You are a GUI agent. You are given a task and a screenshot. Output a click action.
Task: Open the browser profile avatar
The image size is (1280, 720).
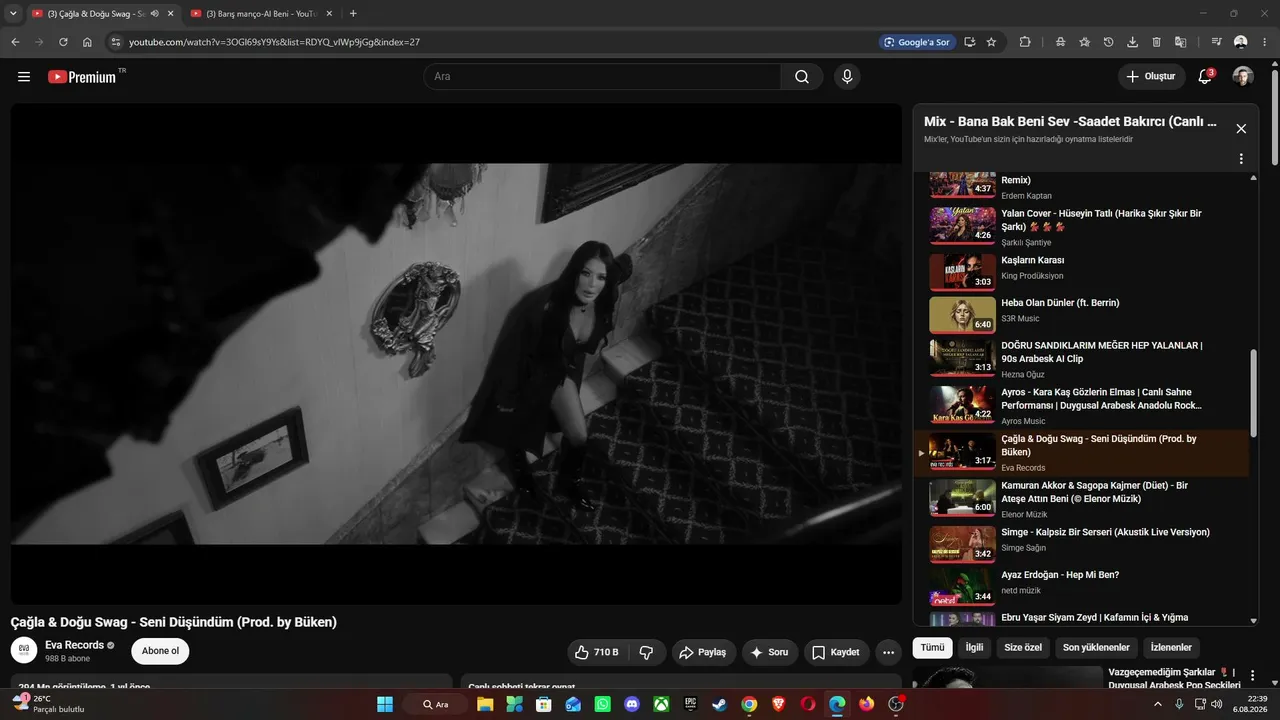[x=1241, y=42]
